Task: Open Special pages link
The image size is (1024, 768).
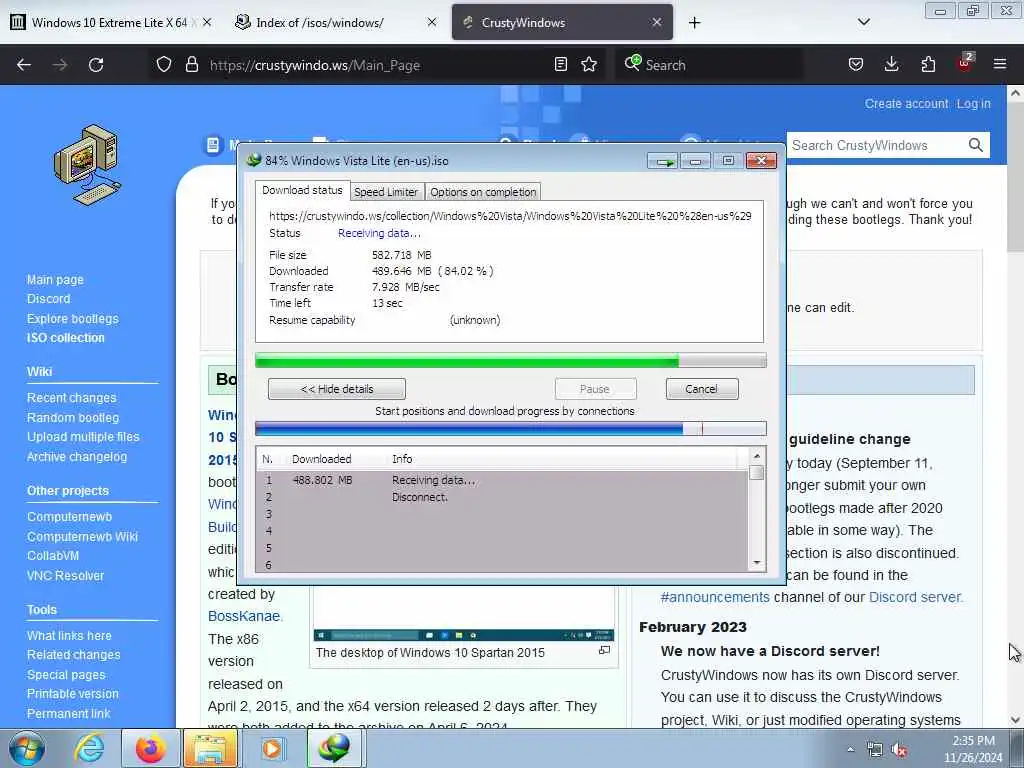Action: pos(66,675)
